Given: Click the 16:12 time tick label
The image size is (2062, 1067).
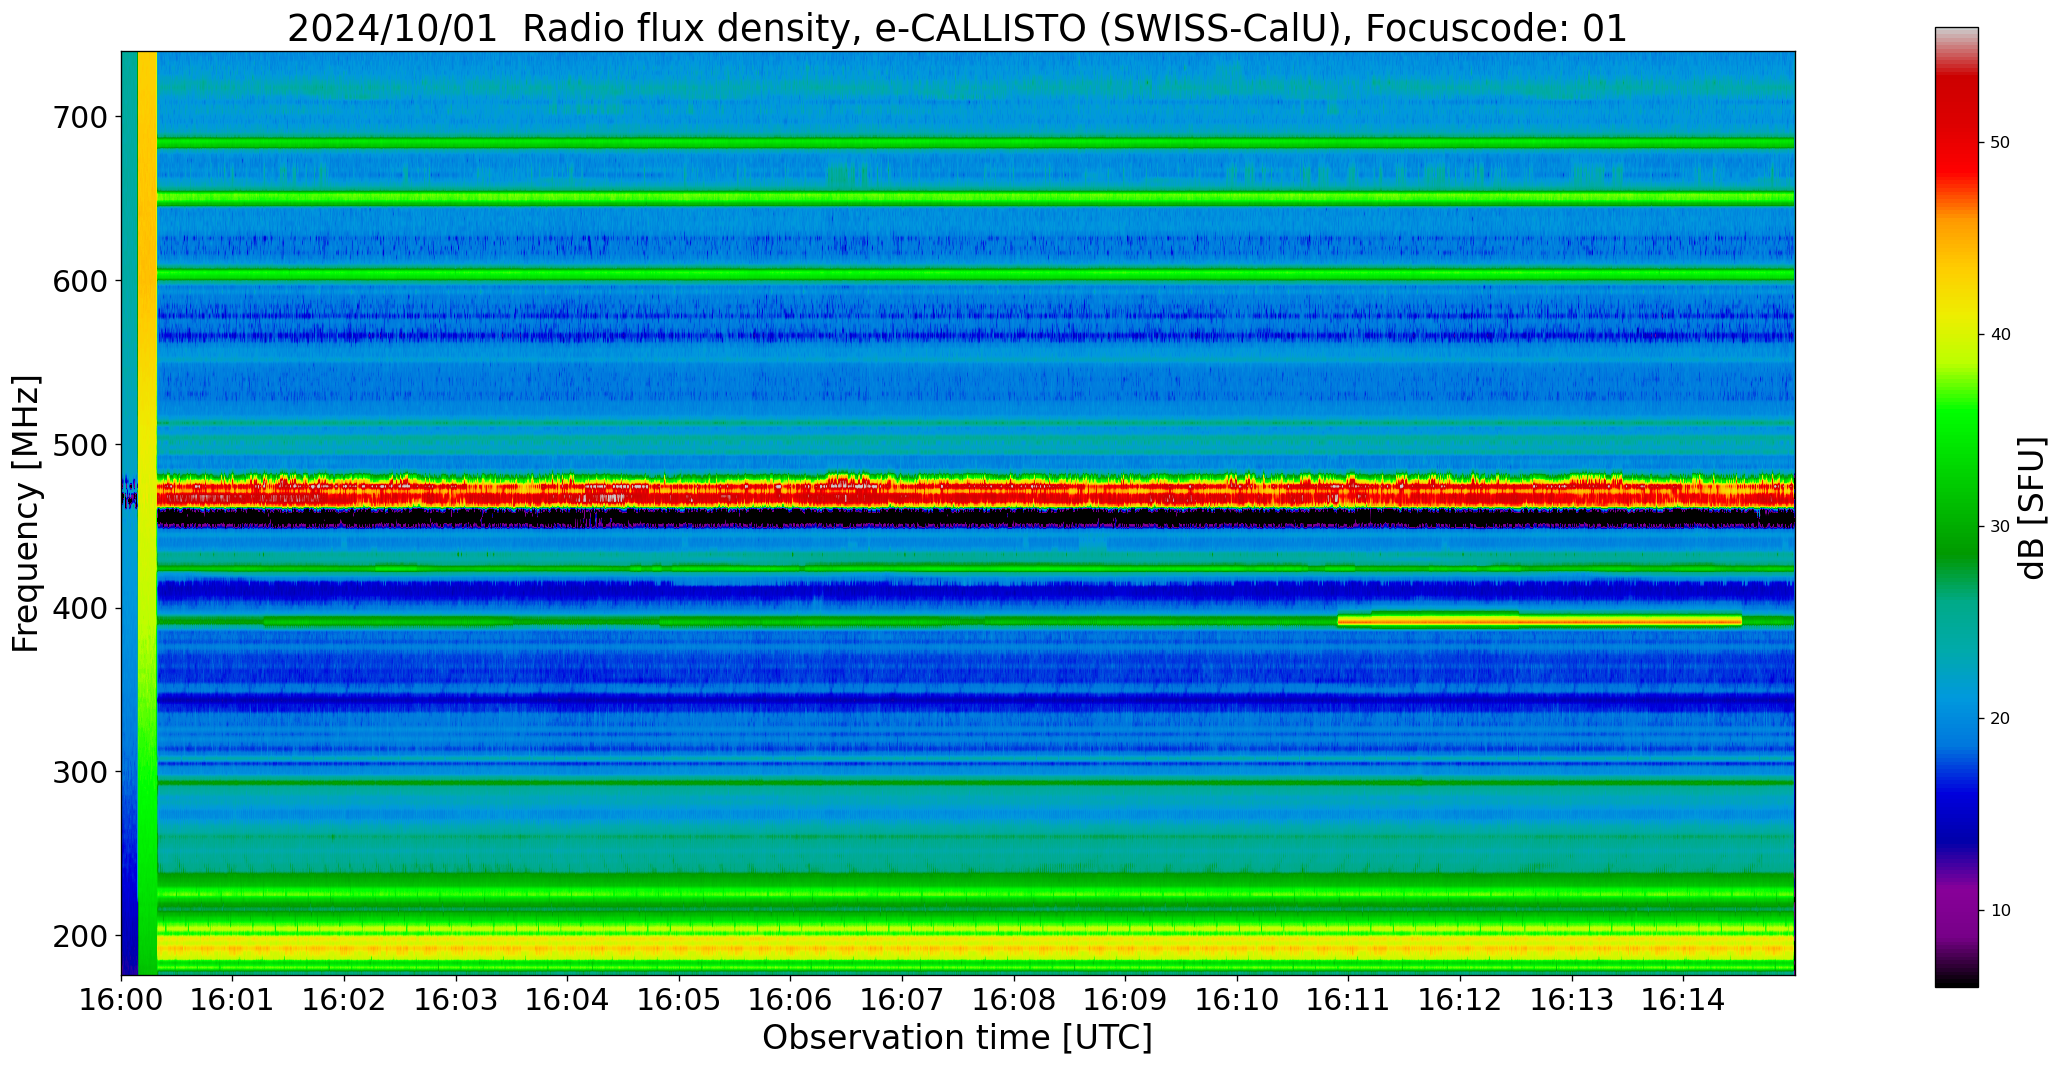Looking at the screenshot, I should click(1461, 1000).
